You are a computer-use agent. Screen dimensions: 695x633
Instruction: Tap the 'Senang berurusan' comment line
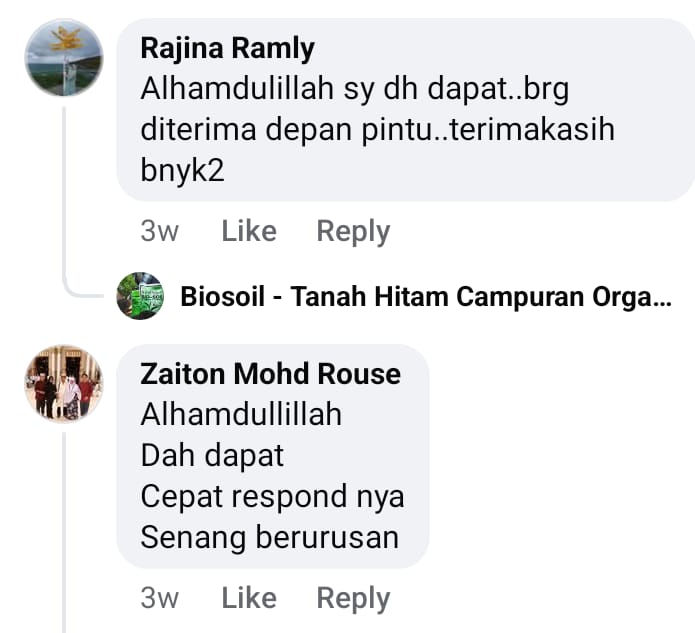coord(269,537)
